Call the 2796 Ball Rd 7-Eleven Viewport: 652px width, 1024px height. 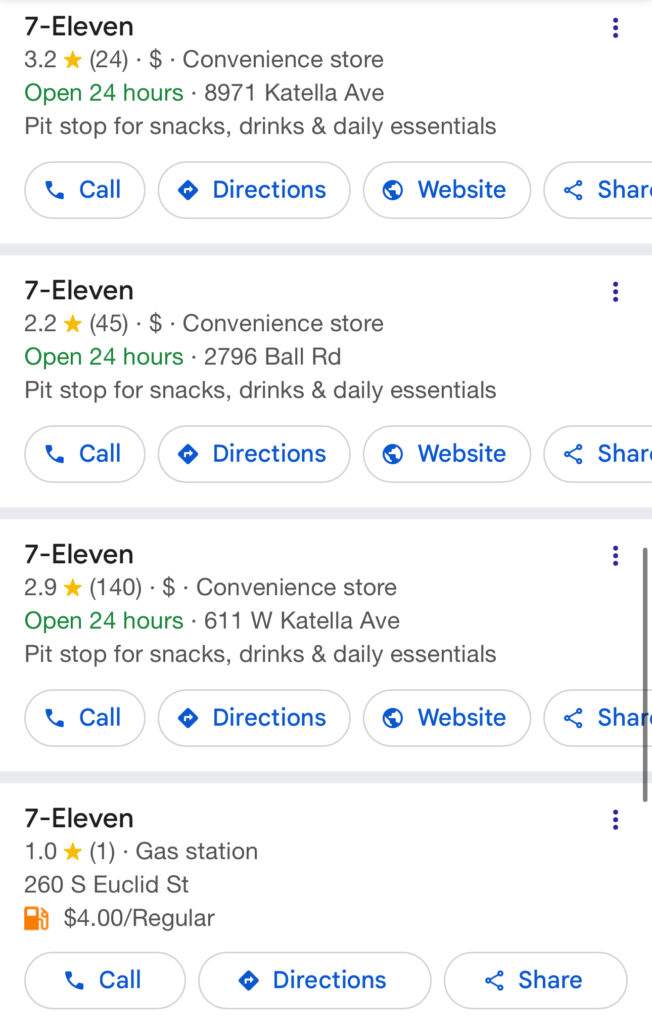(84, 454)
